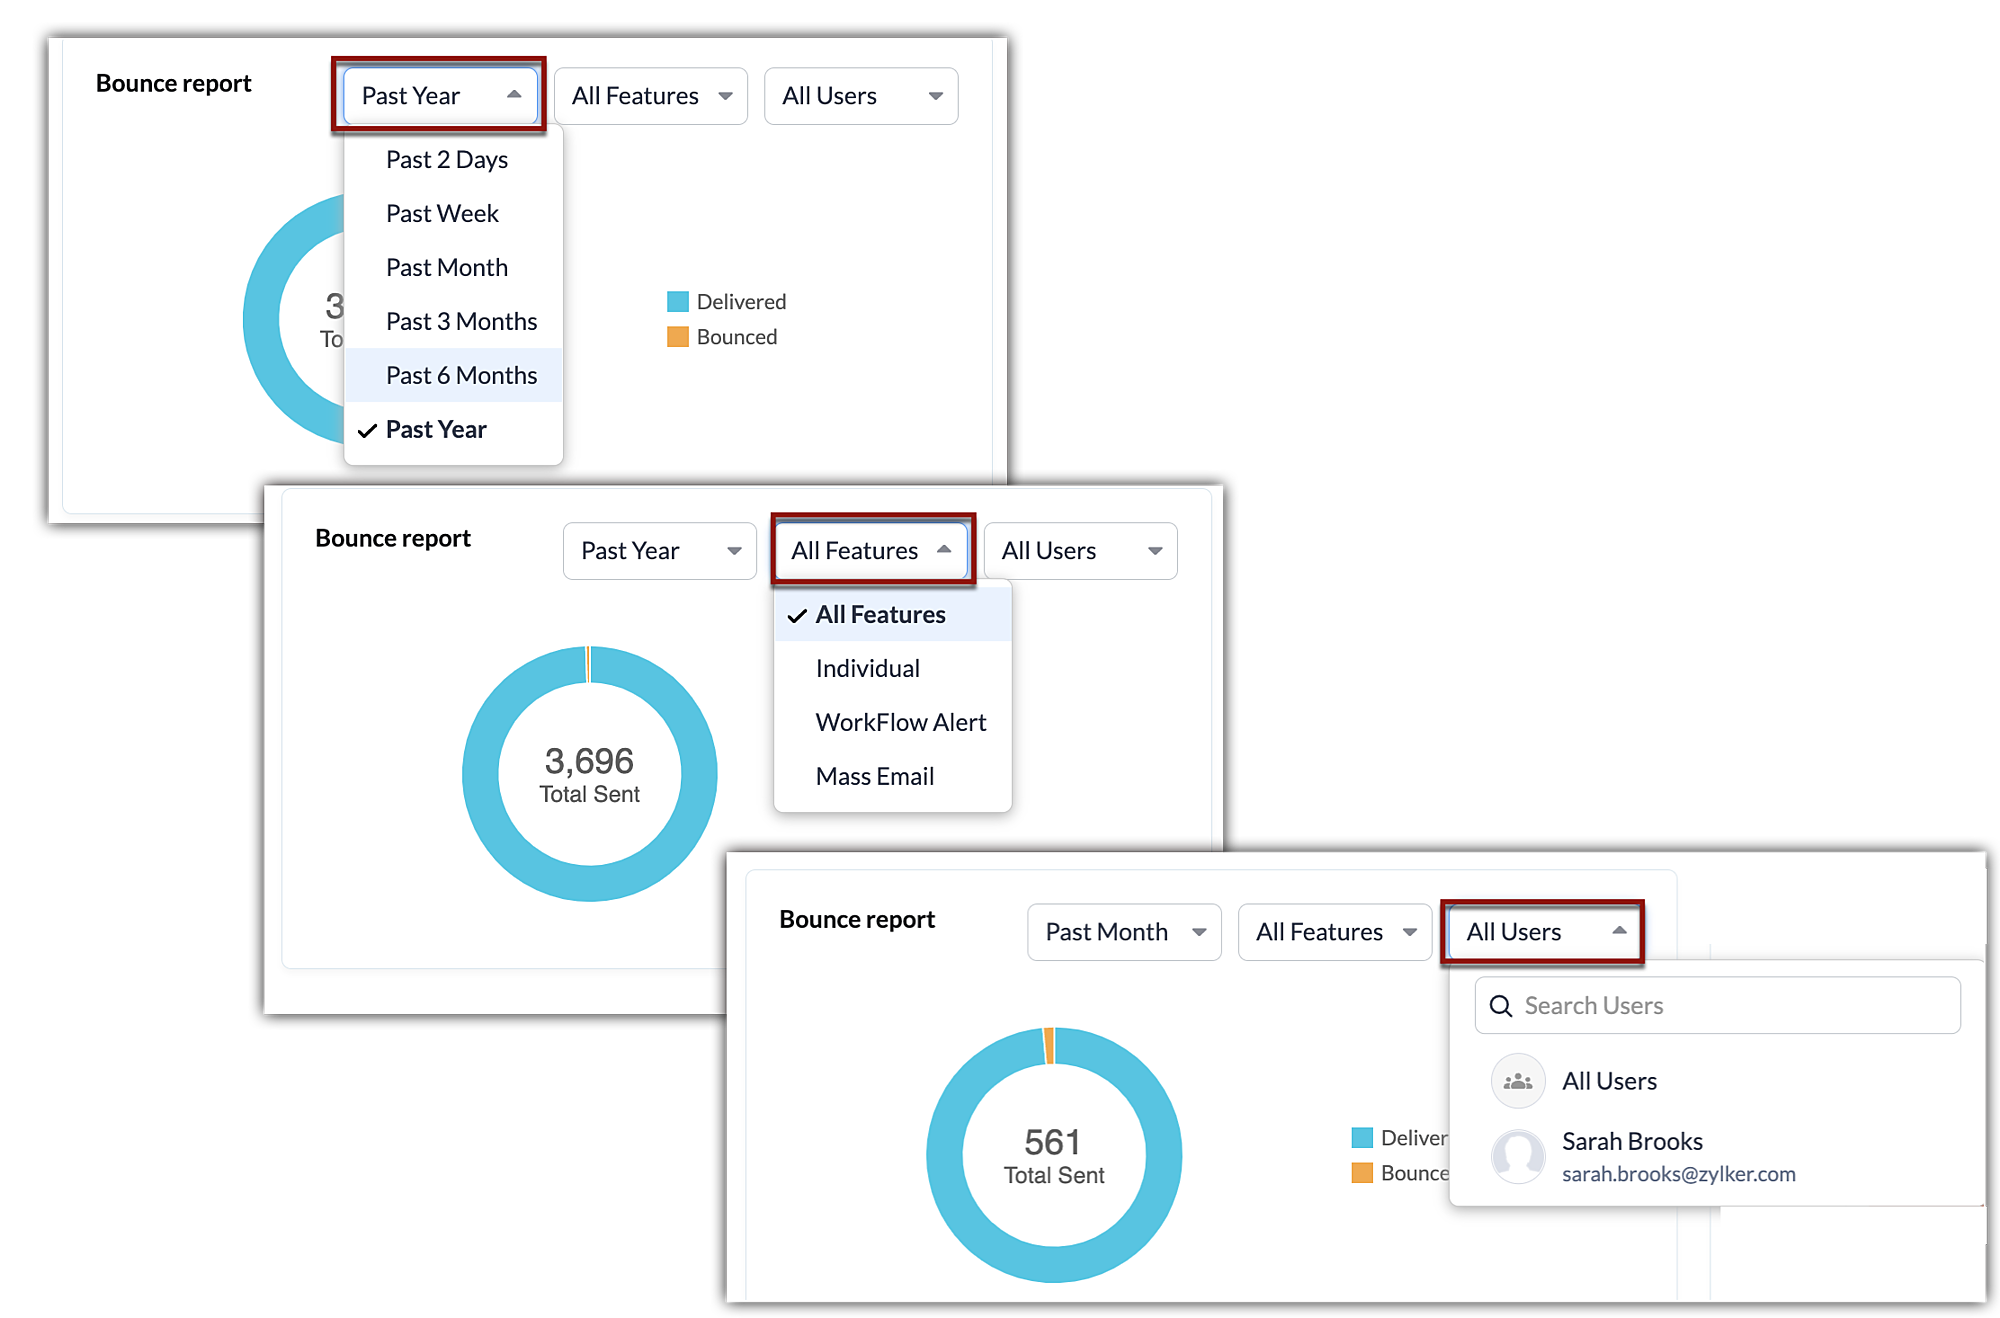The height and width of the screenshot is (1318, 2000).
Task: Select Individual feature option
Action: (x=867, y=669)
